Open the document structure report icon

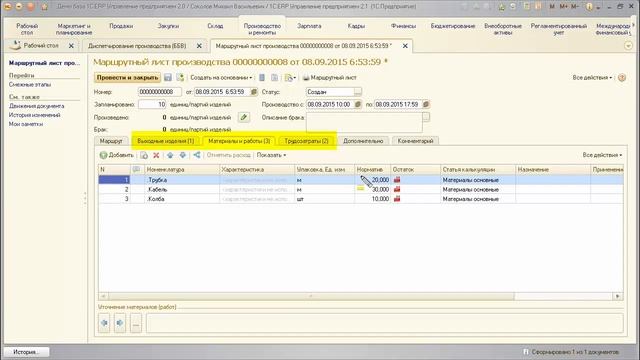pos(262,78)
